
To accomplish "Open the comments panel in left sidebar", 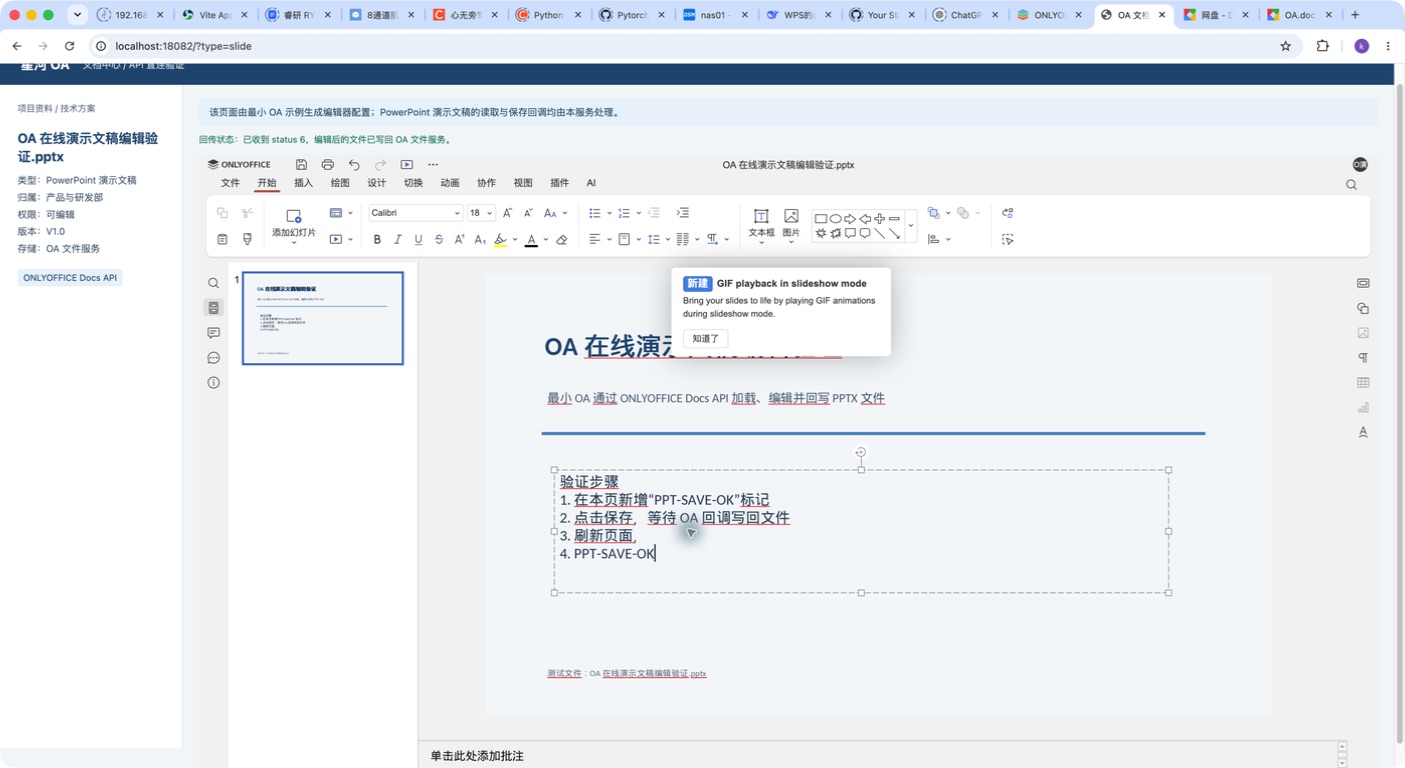I will click(214, 333).
